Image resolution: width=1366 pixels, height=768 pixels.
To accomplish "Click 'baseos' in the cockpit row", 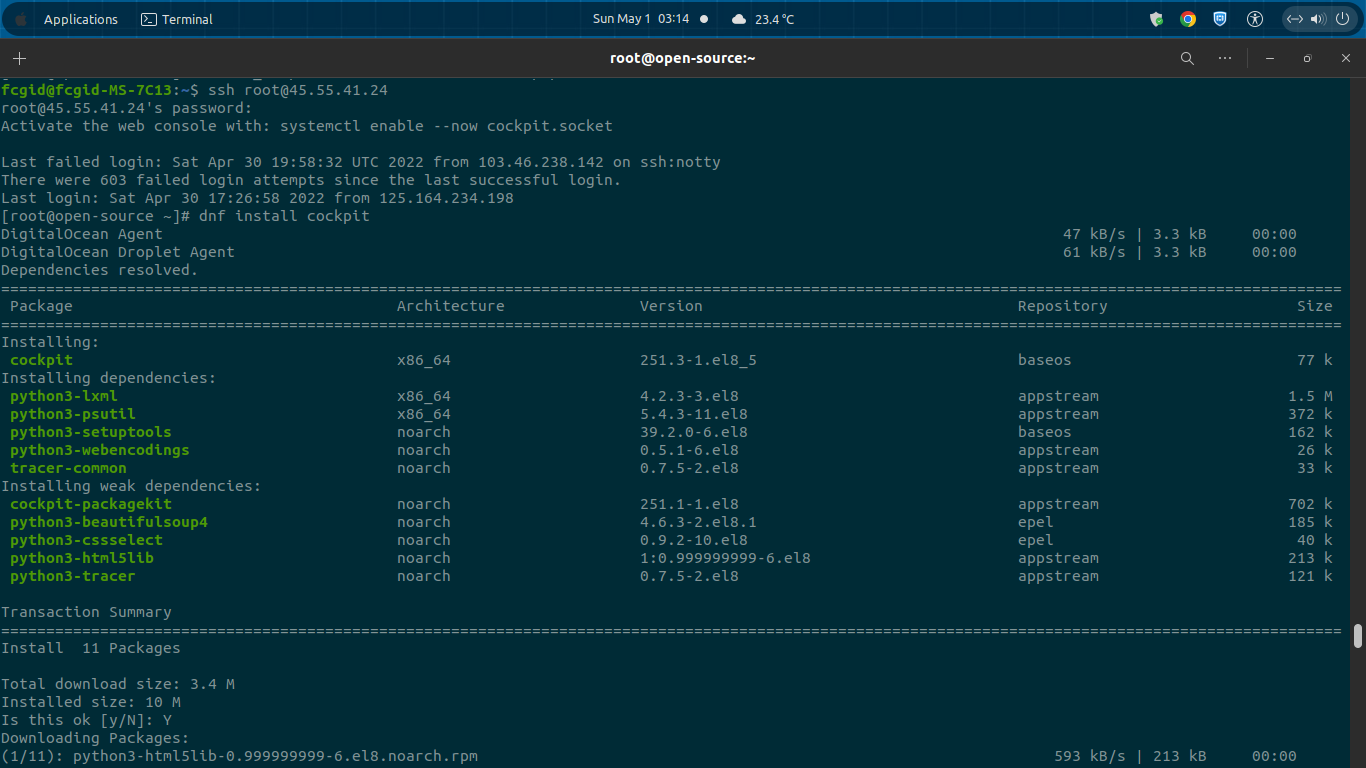I will pos(1045,360).
